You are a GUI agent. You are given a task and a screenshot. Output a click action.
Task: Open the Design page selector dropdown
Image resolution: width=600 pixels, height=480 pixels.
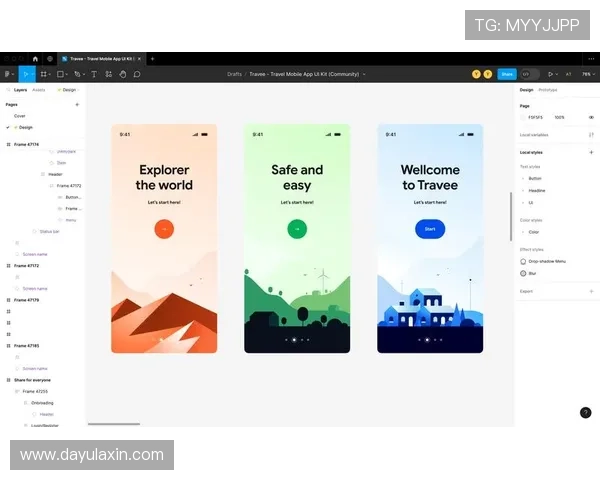[x=69, y=90]
